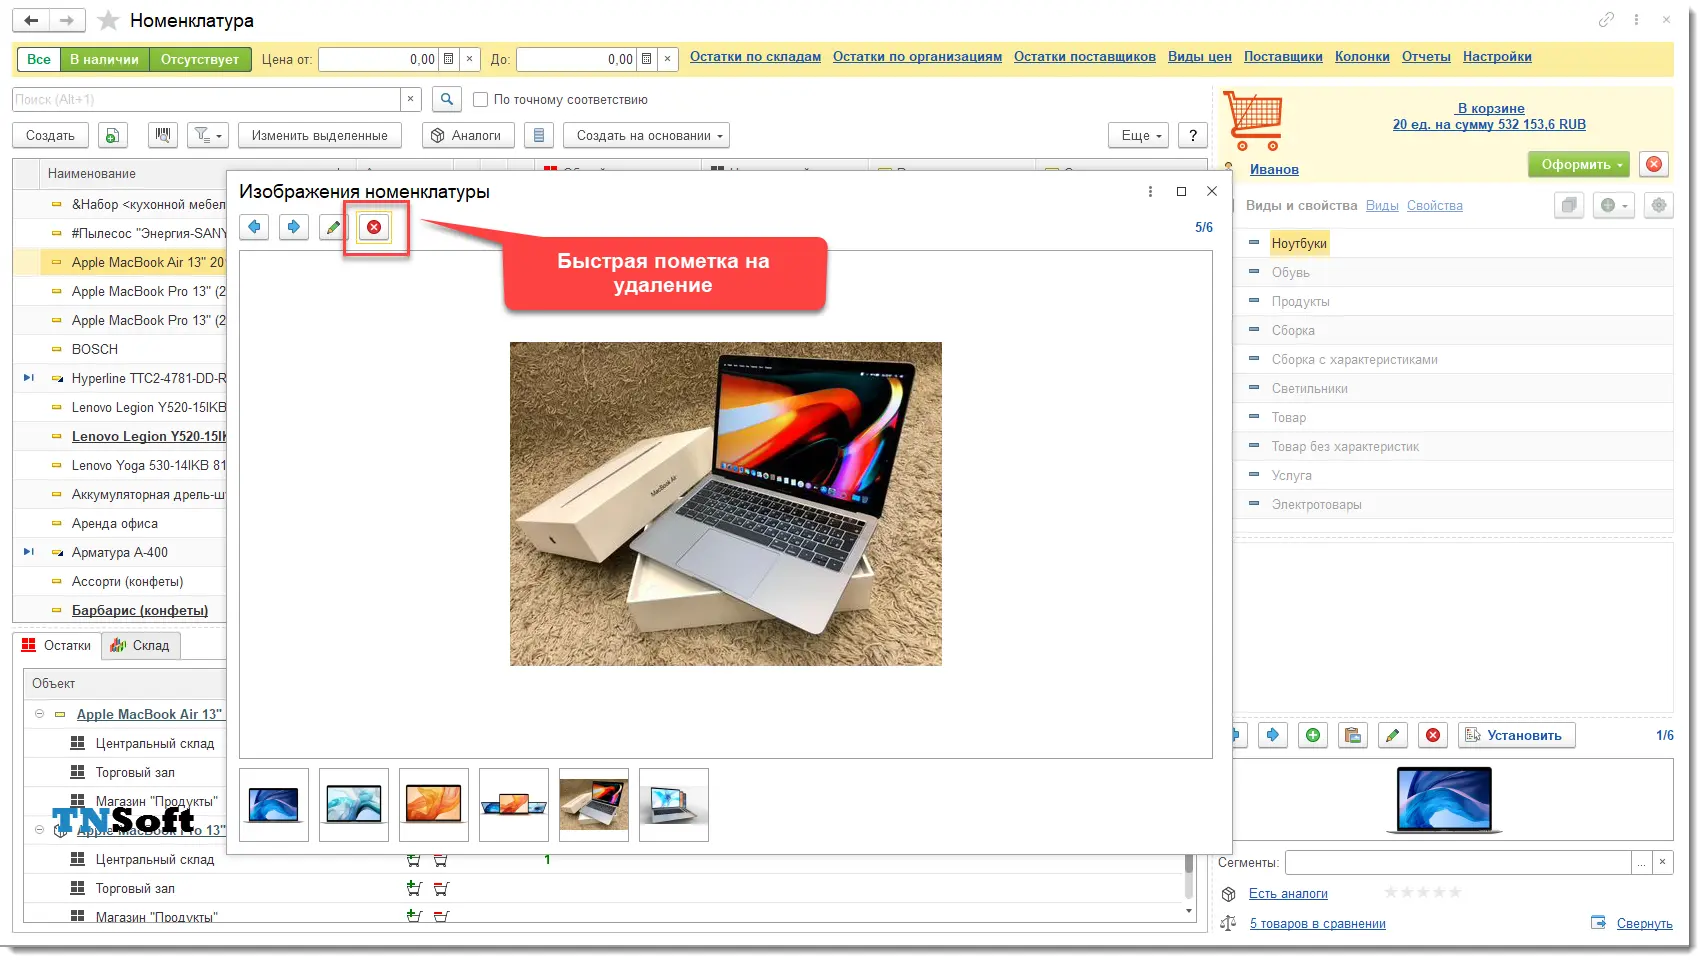Open the calculator for the Цена от field
Image resolution: width=1704 pixels, height=962 pixels.
click(448, 59)
